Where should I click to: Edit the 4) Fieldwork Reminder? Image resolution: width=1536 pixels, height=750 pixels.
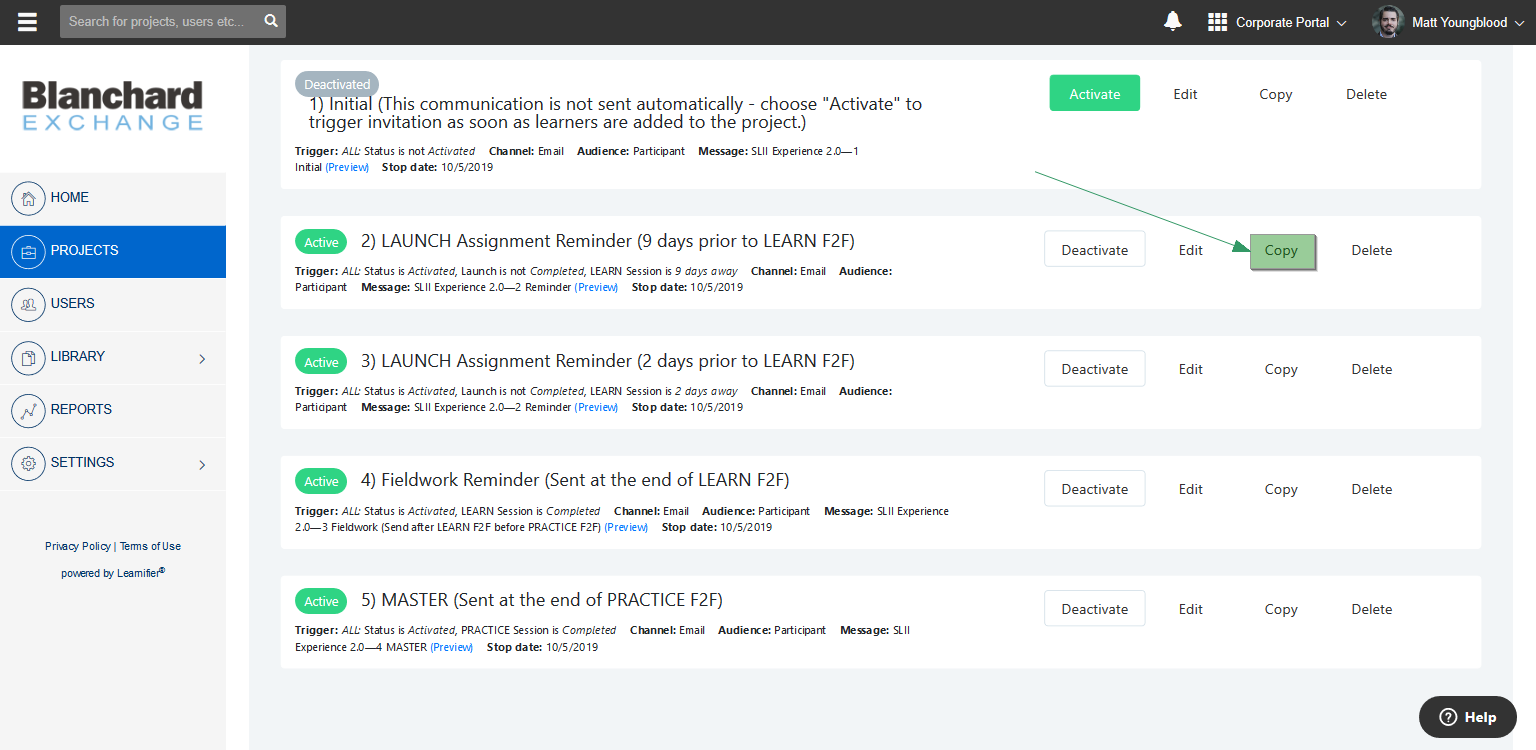[1190, 489]
